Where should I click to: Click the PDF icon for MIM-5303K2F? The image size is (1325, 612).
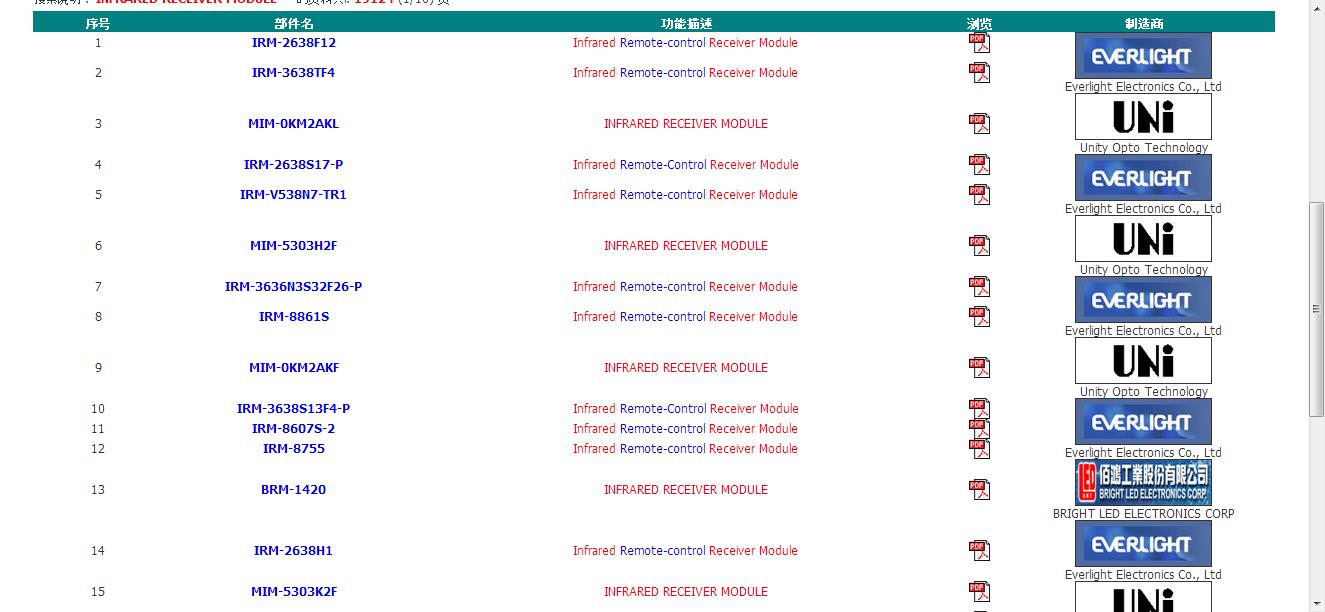click(x=979, y=592)
